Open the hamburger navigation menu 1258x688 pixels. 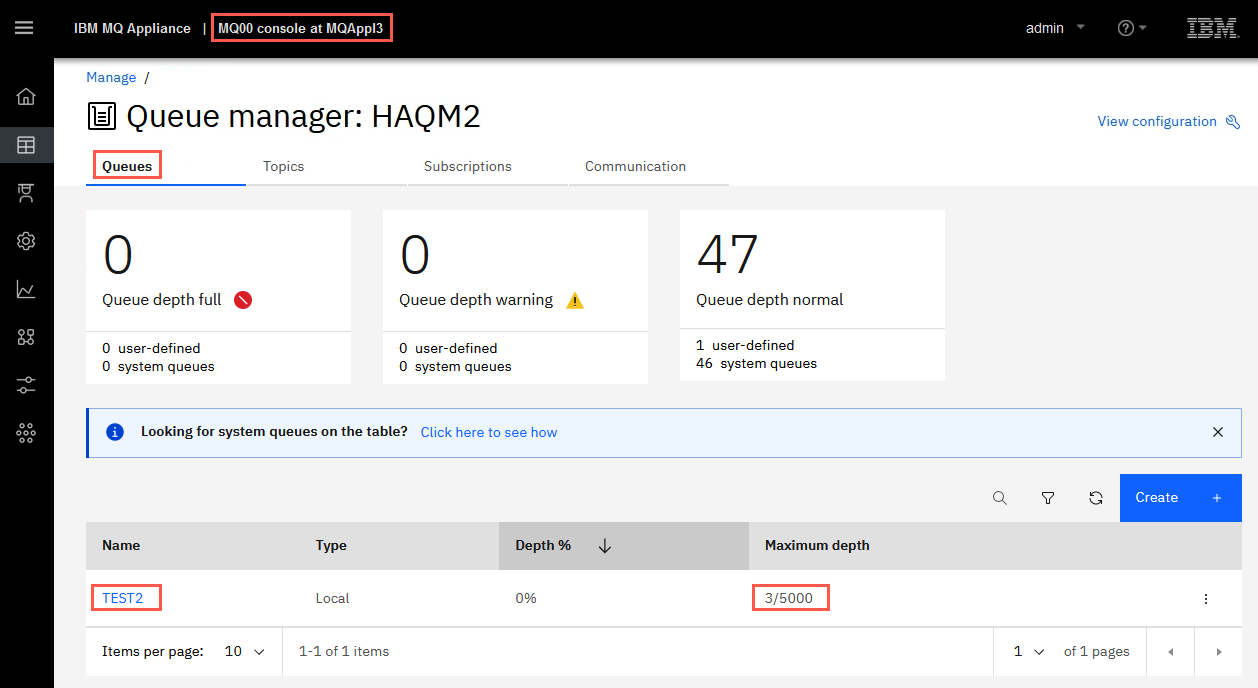pos(24,28)
